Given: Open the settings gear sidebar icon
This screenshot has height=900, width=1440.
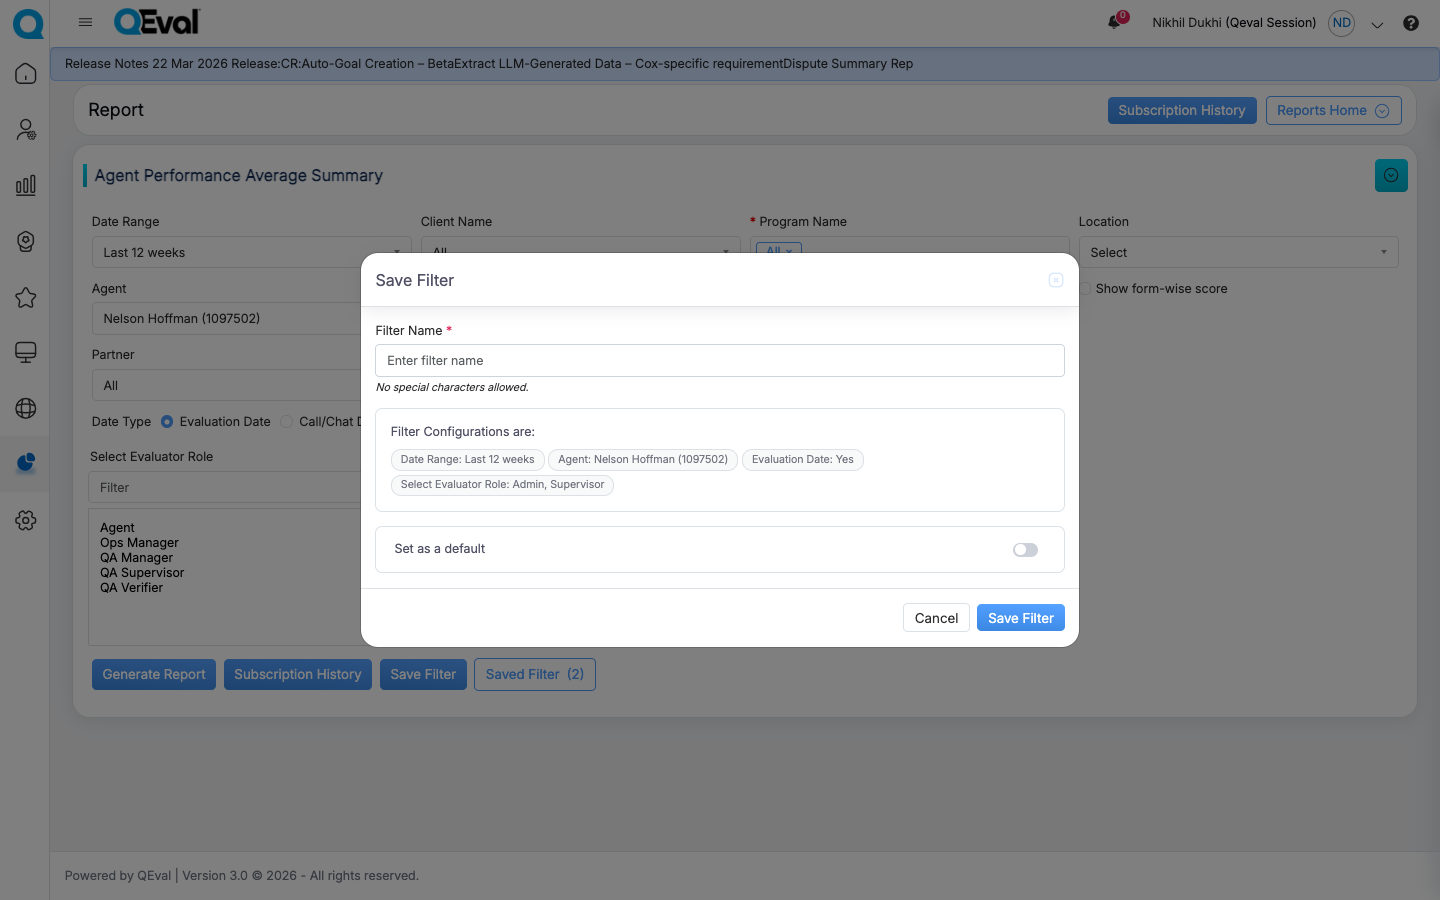Looking at the screenshot, I should 26,520.
